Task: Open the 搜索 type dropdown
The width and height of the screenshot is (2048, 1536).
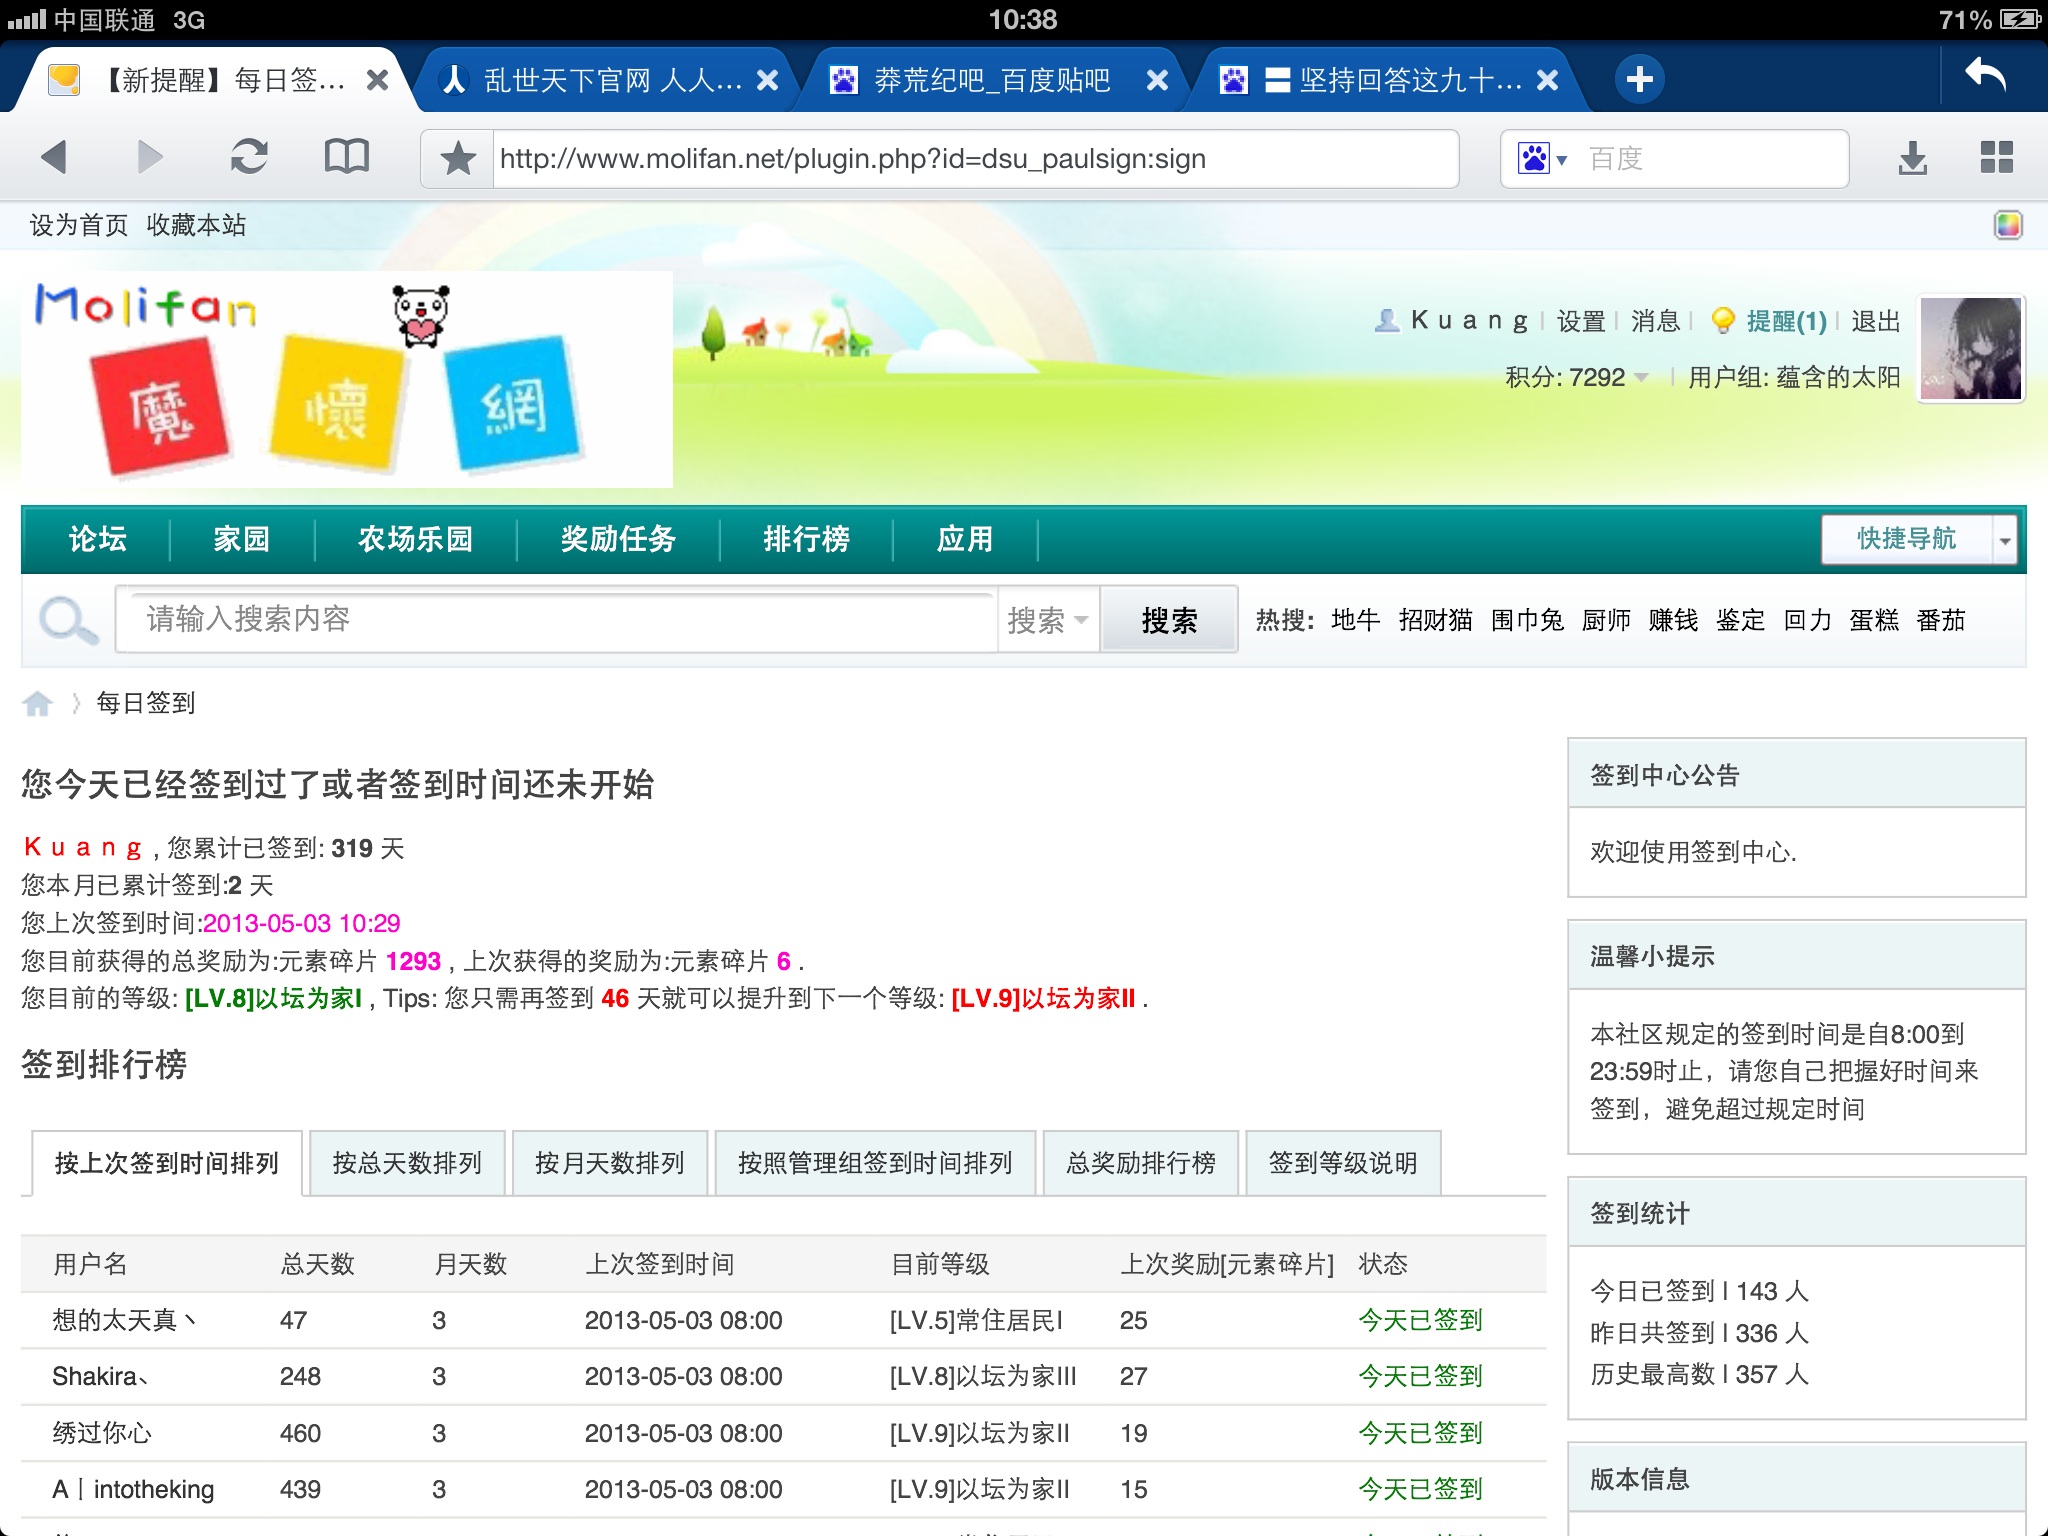Action: pos(1048,620)
